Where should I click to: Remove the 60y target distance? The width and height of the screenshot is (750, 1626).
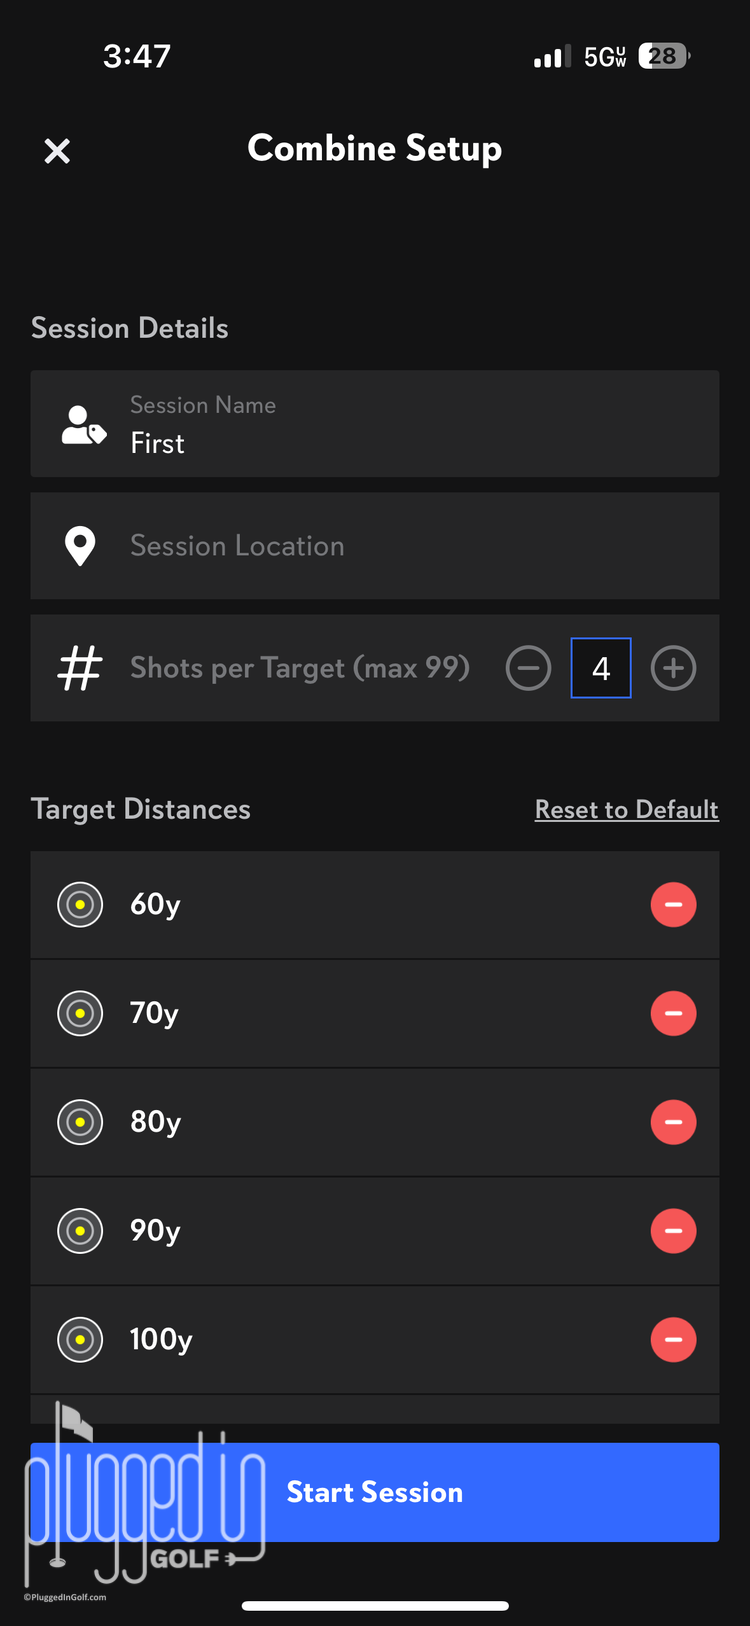click(x=673, y=905)
